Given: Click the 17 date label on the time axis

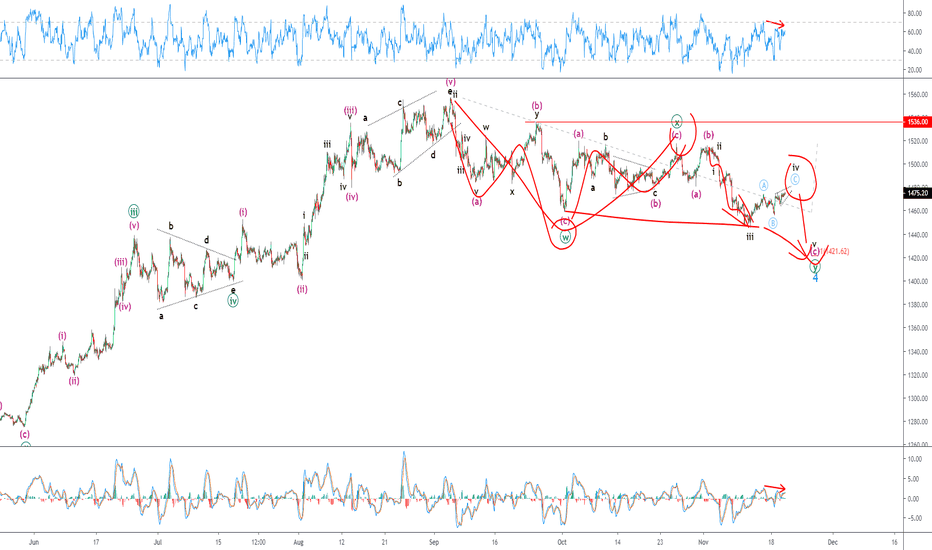Looking at the screenshot, I should (96, 542).
